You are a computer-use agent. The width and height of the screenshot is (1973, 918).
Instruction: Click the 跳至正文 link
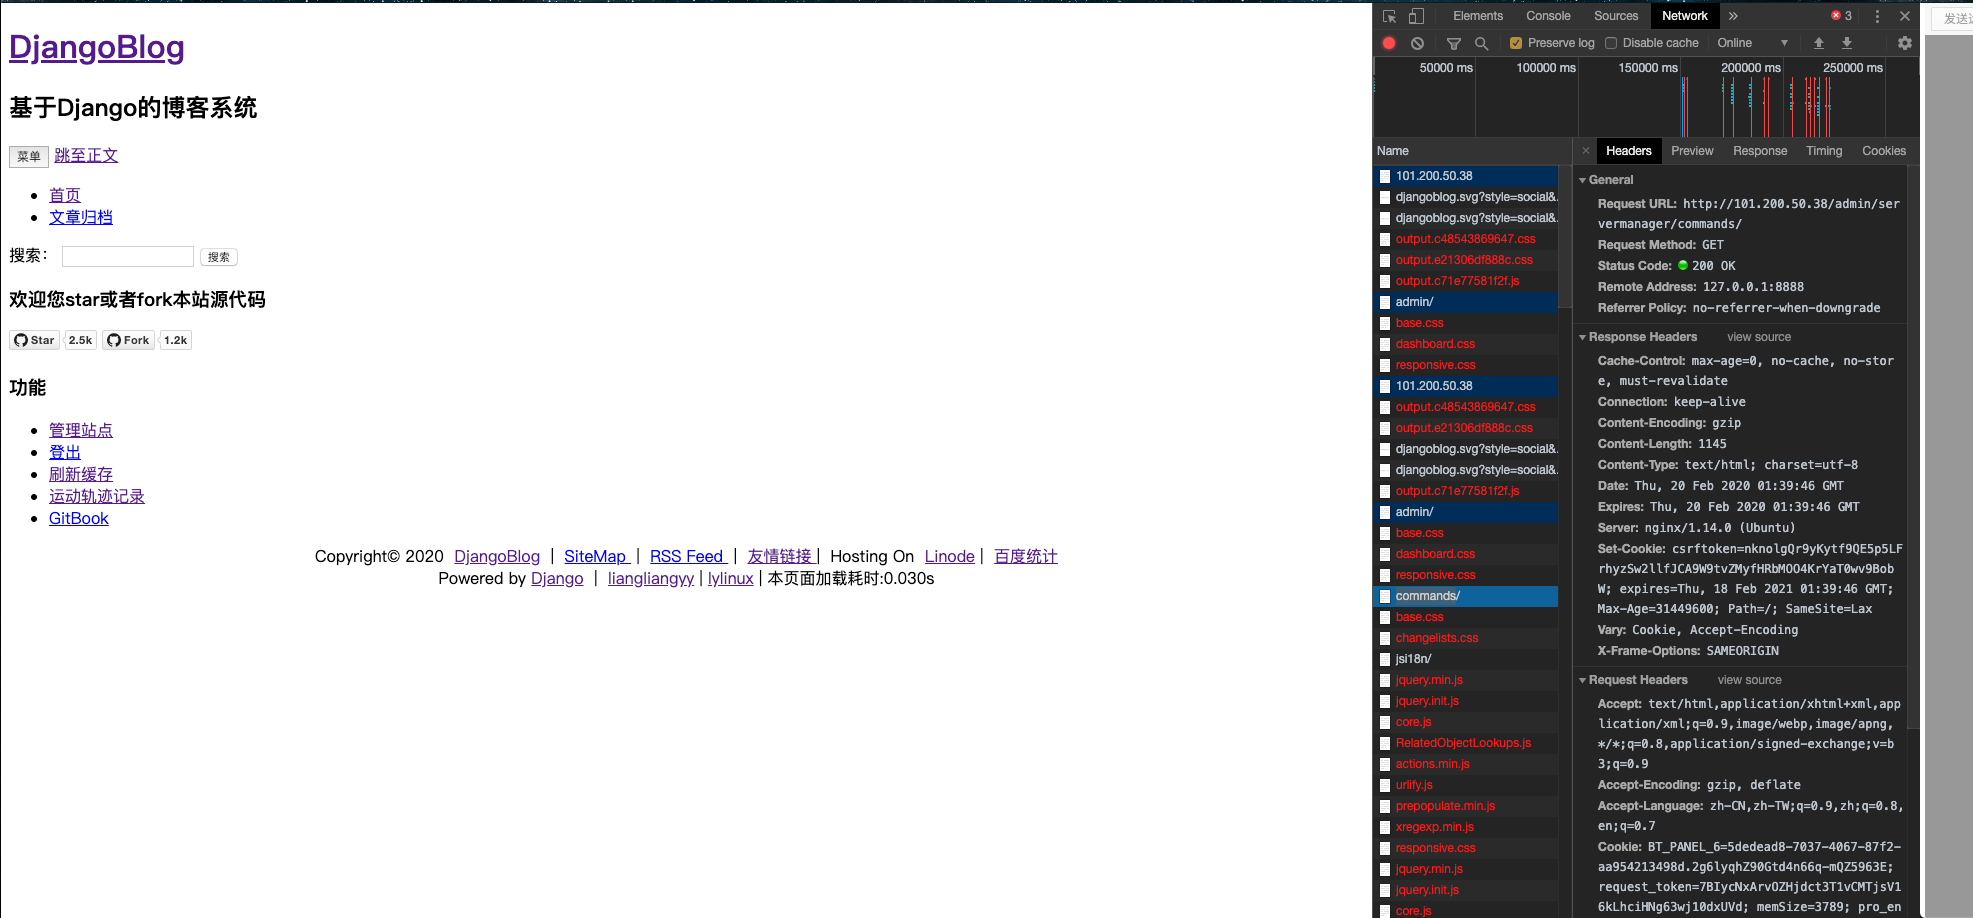coord(86,155)
